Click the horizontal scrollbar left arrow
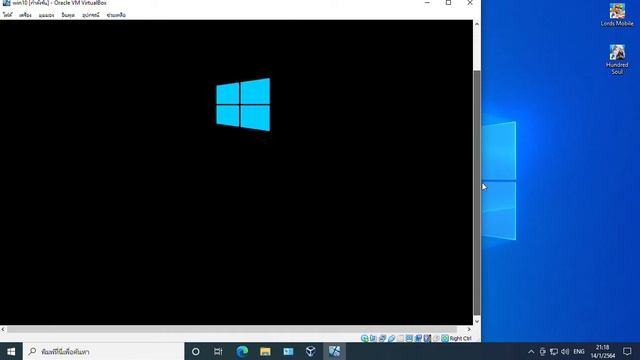The image size is (640, 360). 3,329
